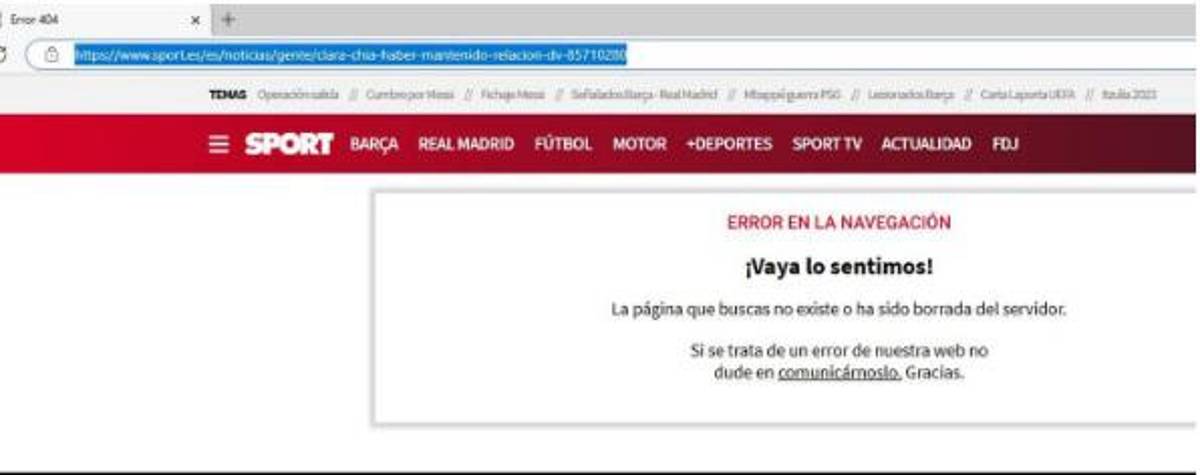1200x475 pixels.
Task: Navigate to the FÚTBOL section
Action: 563,144
